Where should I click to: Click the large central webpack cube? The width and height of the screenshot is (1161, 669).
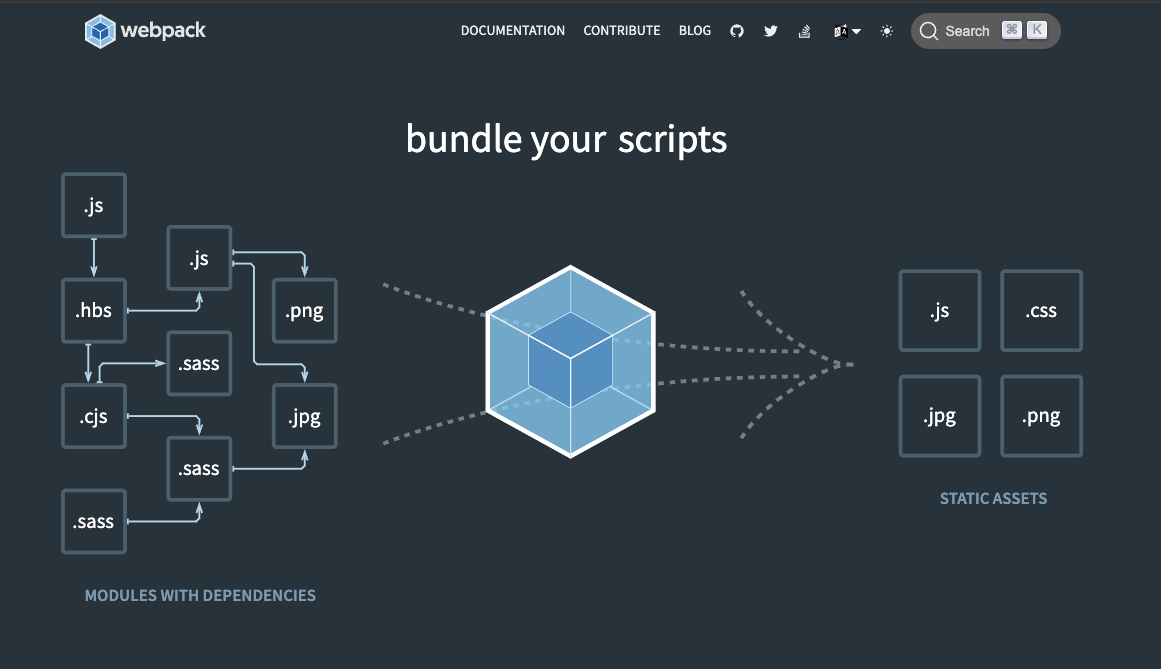[x=570, y=362]
